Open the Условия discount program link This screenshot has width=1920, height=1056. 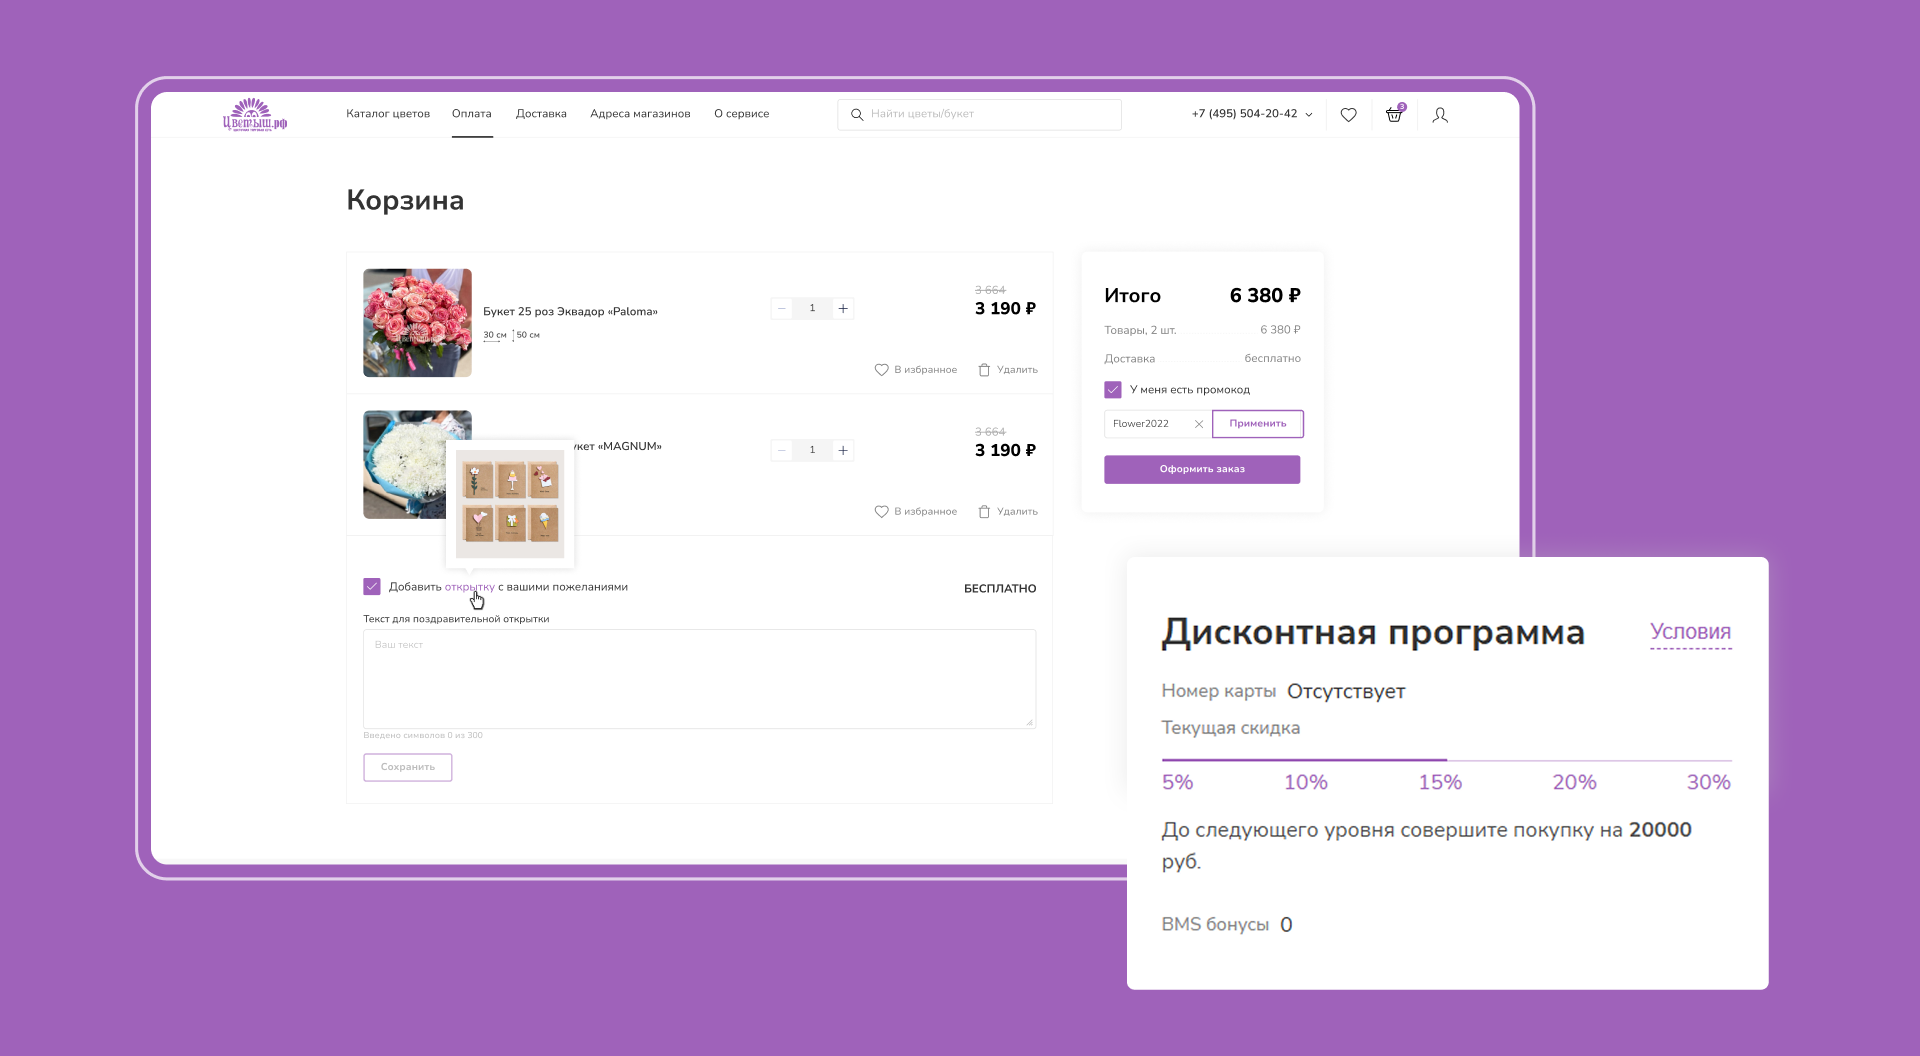click(x=1690, y=632)
